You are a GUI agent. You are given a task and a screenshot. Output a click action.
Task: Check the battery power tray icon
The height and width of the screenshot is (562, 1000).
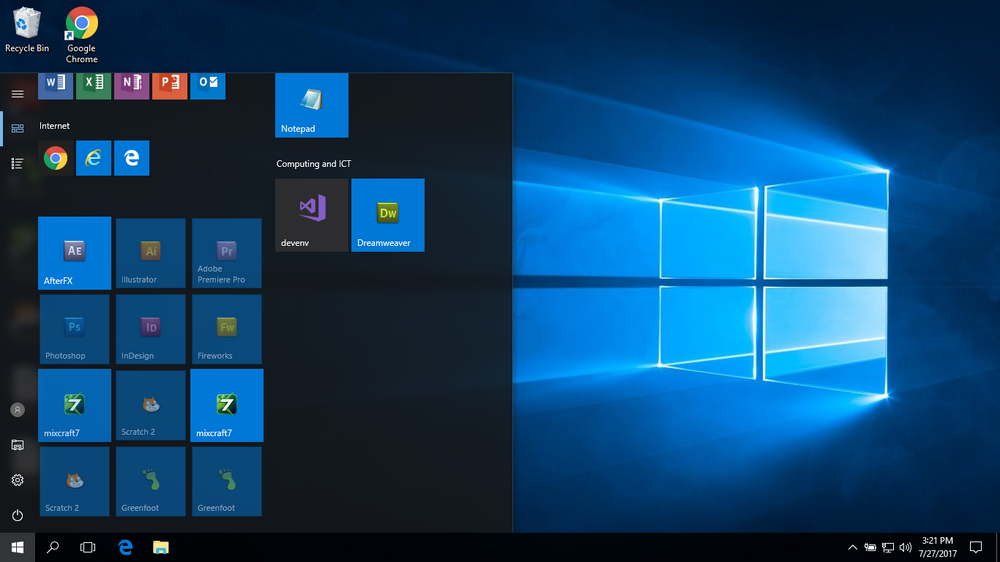[870, 547]
